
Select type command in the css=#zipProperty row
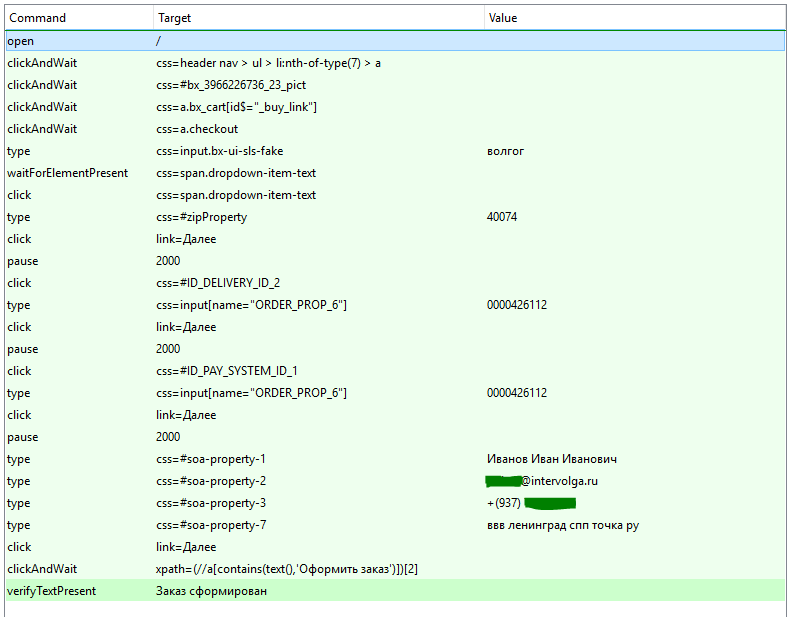tap(18, 217)
